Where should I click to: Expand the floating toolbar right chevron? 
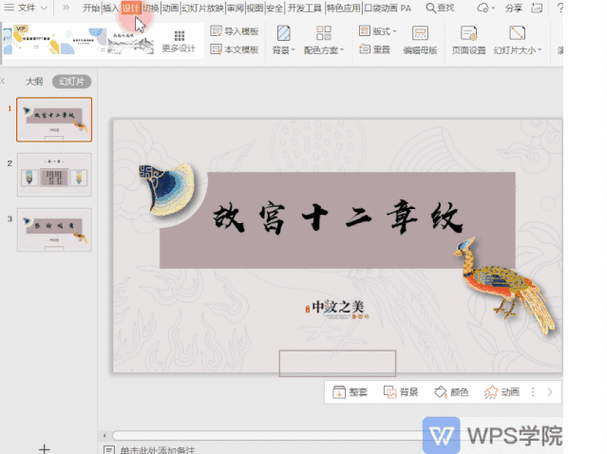pos(550,392)
